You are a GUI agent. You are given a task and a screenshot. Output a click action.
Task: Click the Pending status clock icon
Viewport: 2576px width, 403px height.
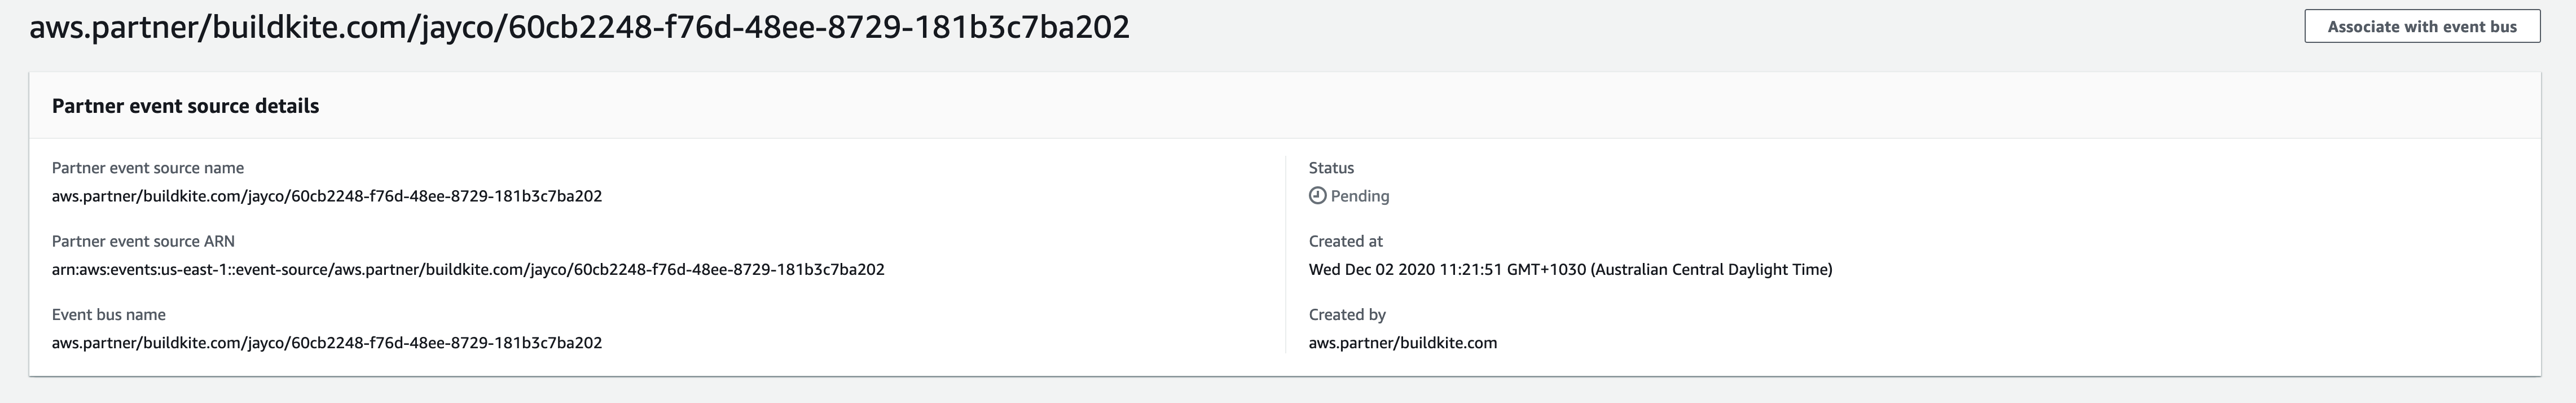click(1317, 196)
